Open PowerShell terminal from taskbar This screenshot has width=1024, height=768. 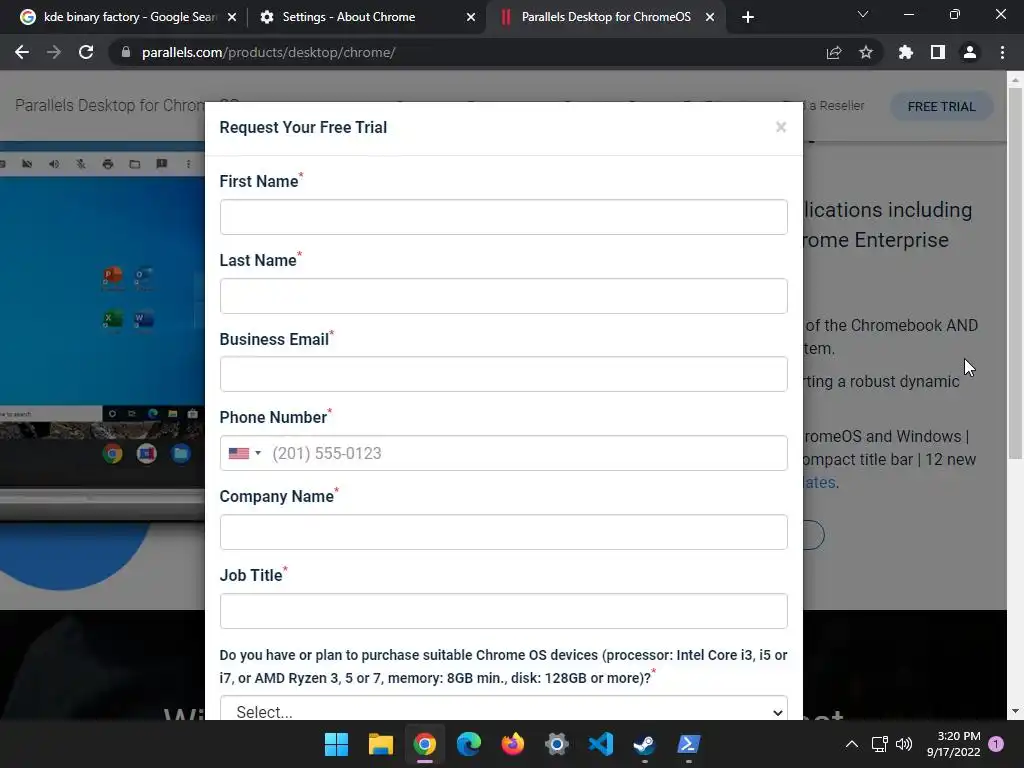point(688,744)
